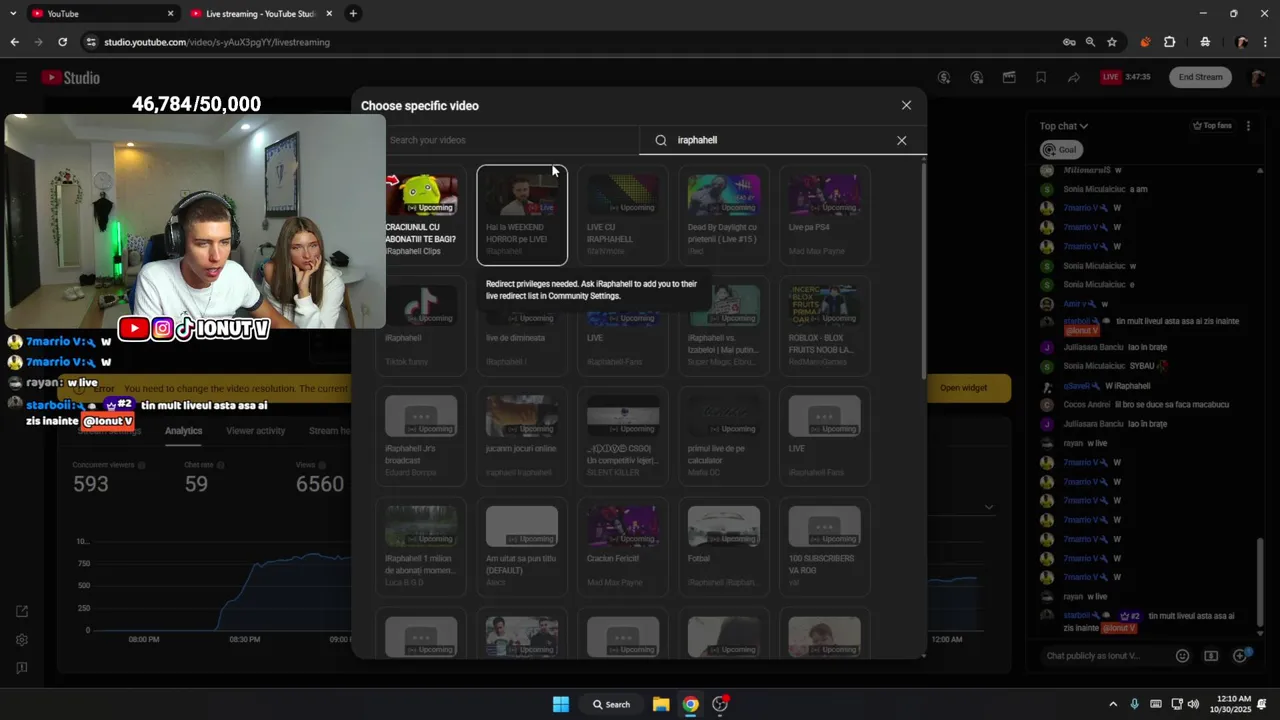This screenshot has width=1280, height=720.
Task: Click the share arrow icon
Action: click(x=1073, y=77)
